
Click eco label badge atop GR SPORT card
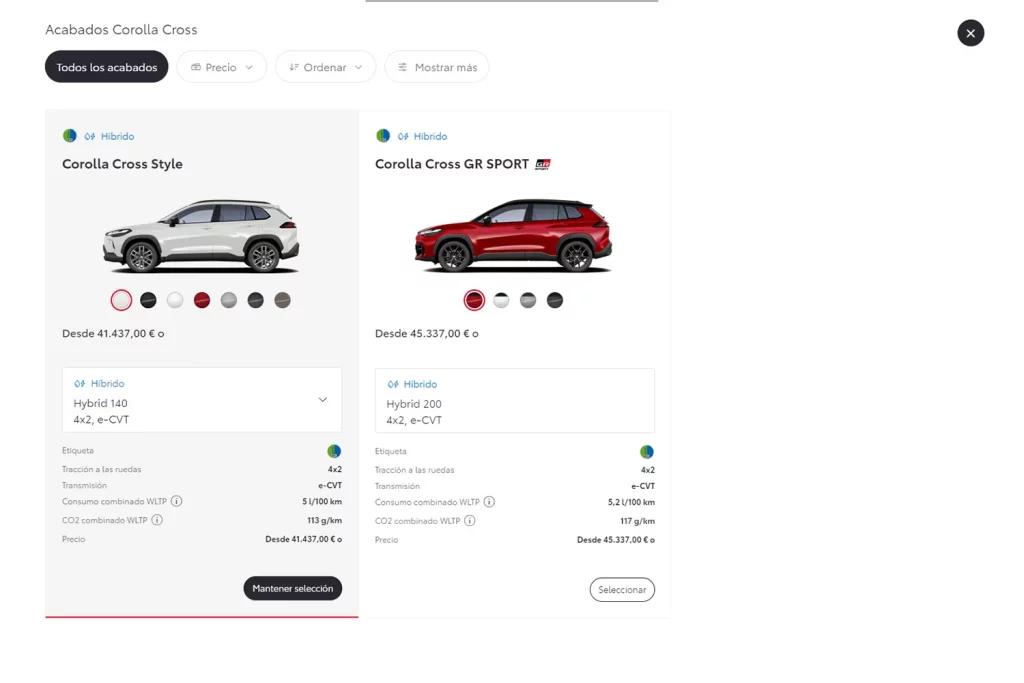[x=383, y=136]
